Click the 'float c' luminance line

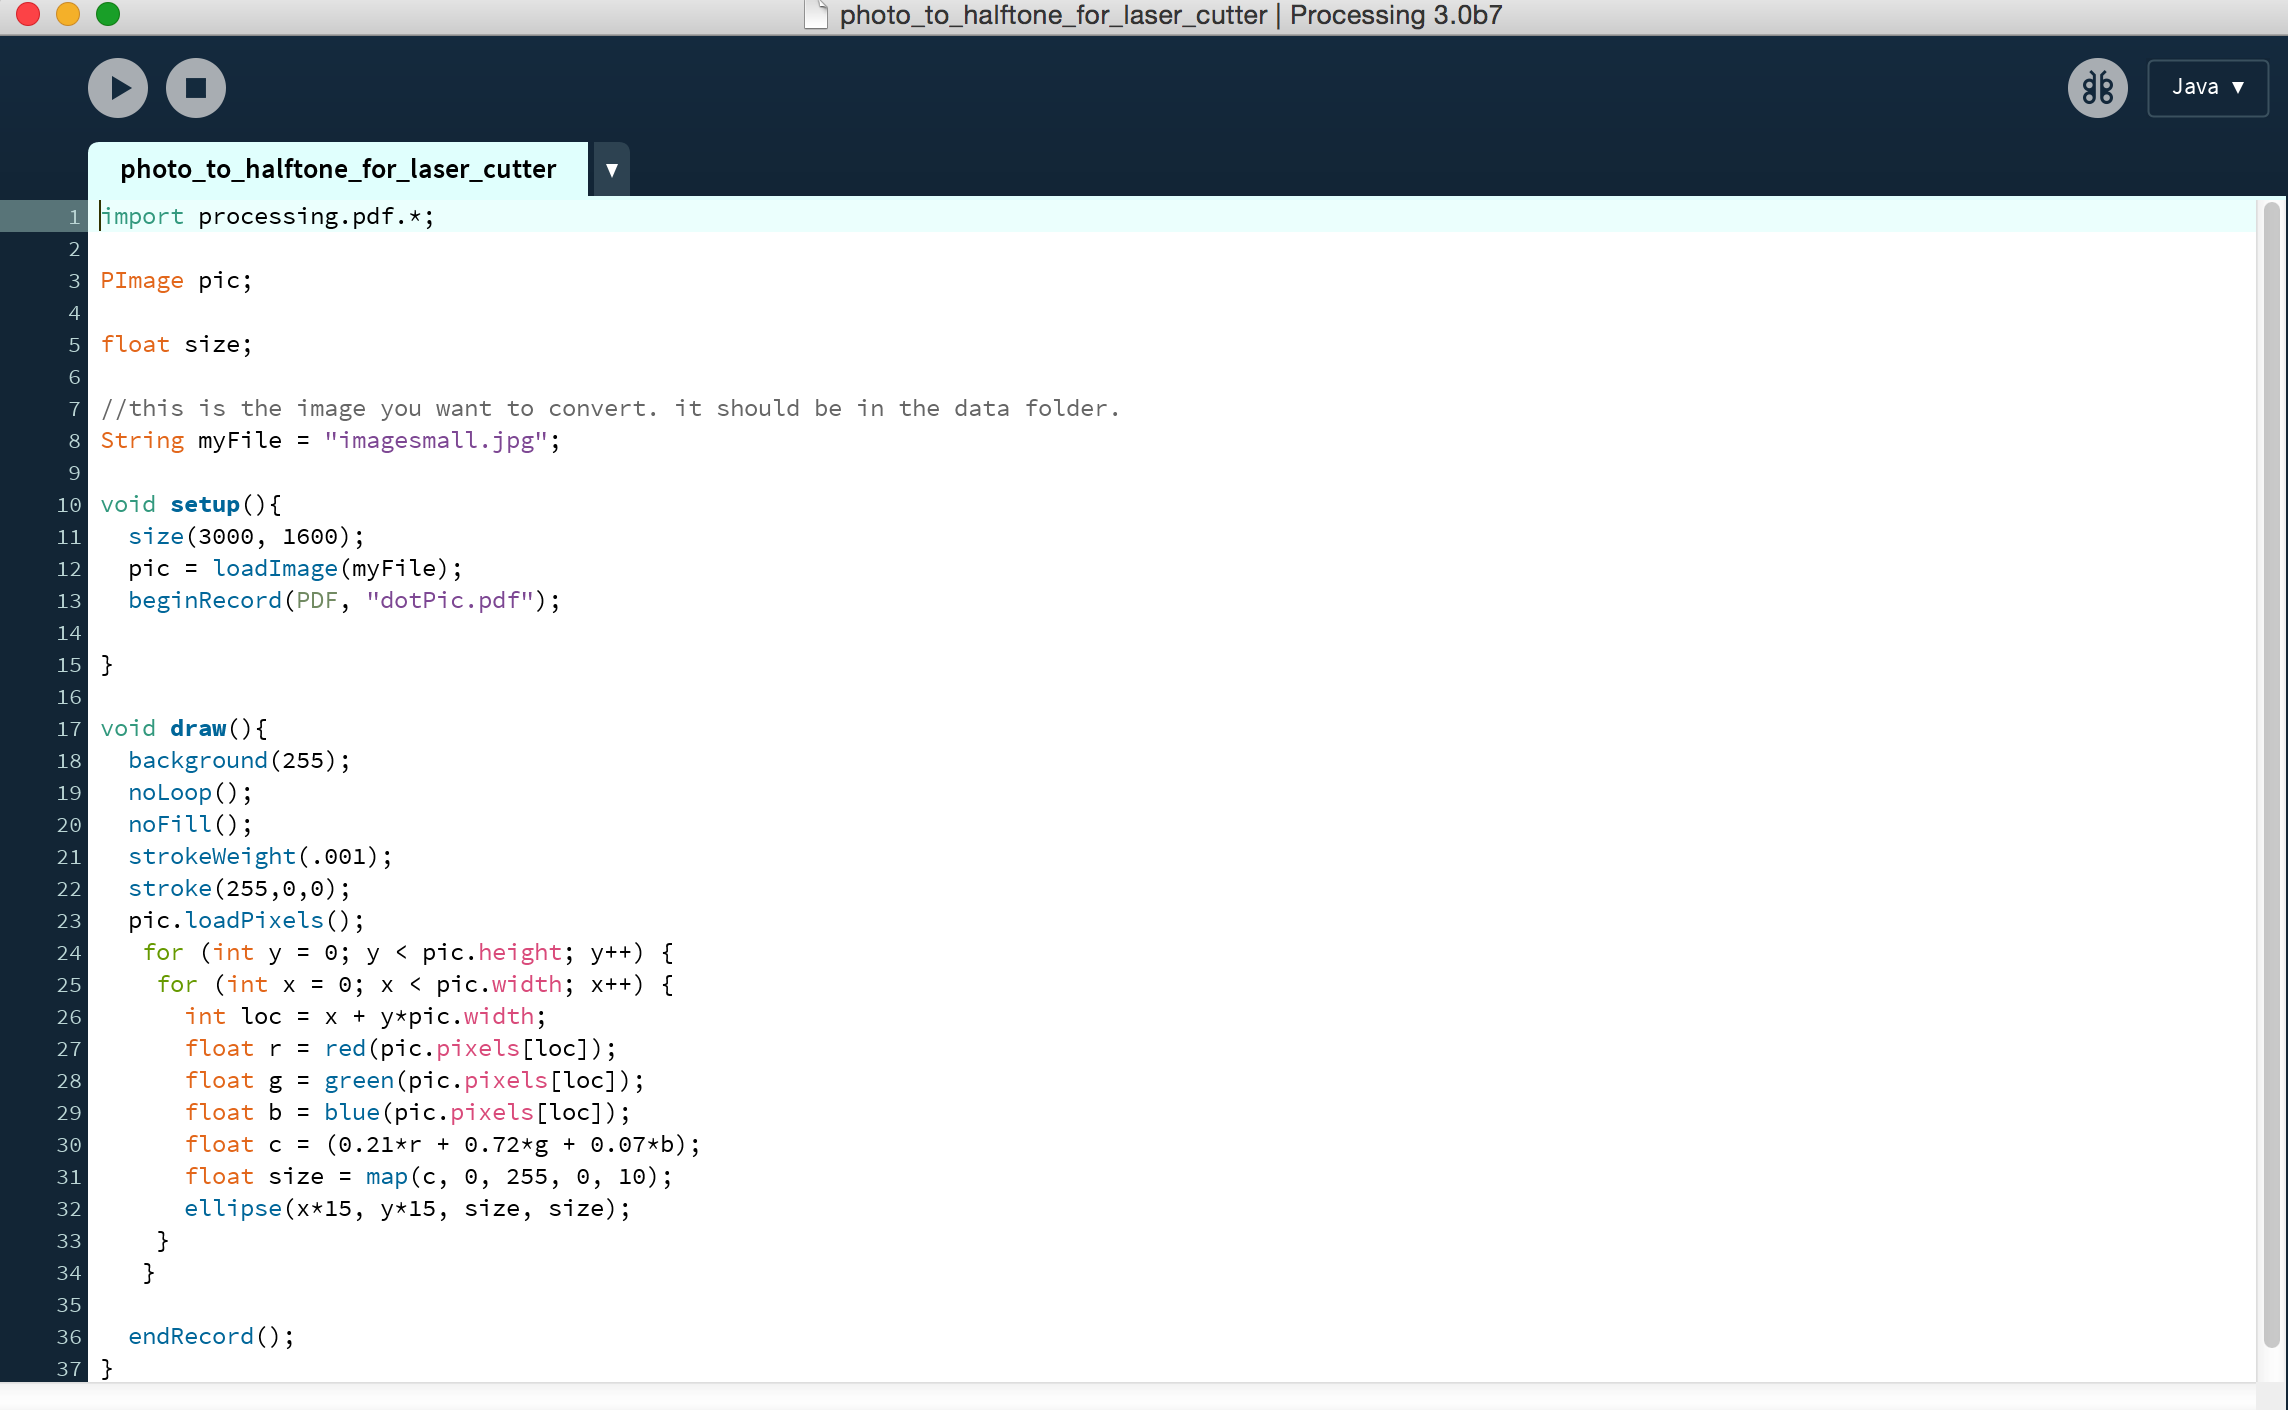[x=443, y=1144]
